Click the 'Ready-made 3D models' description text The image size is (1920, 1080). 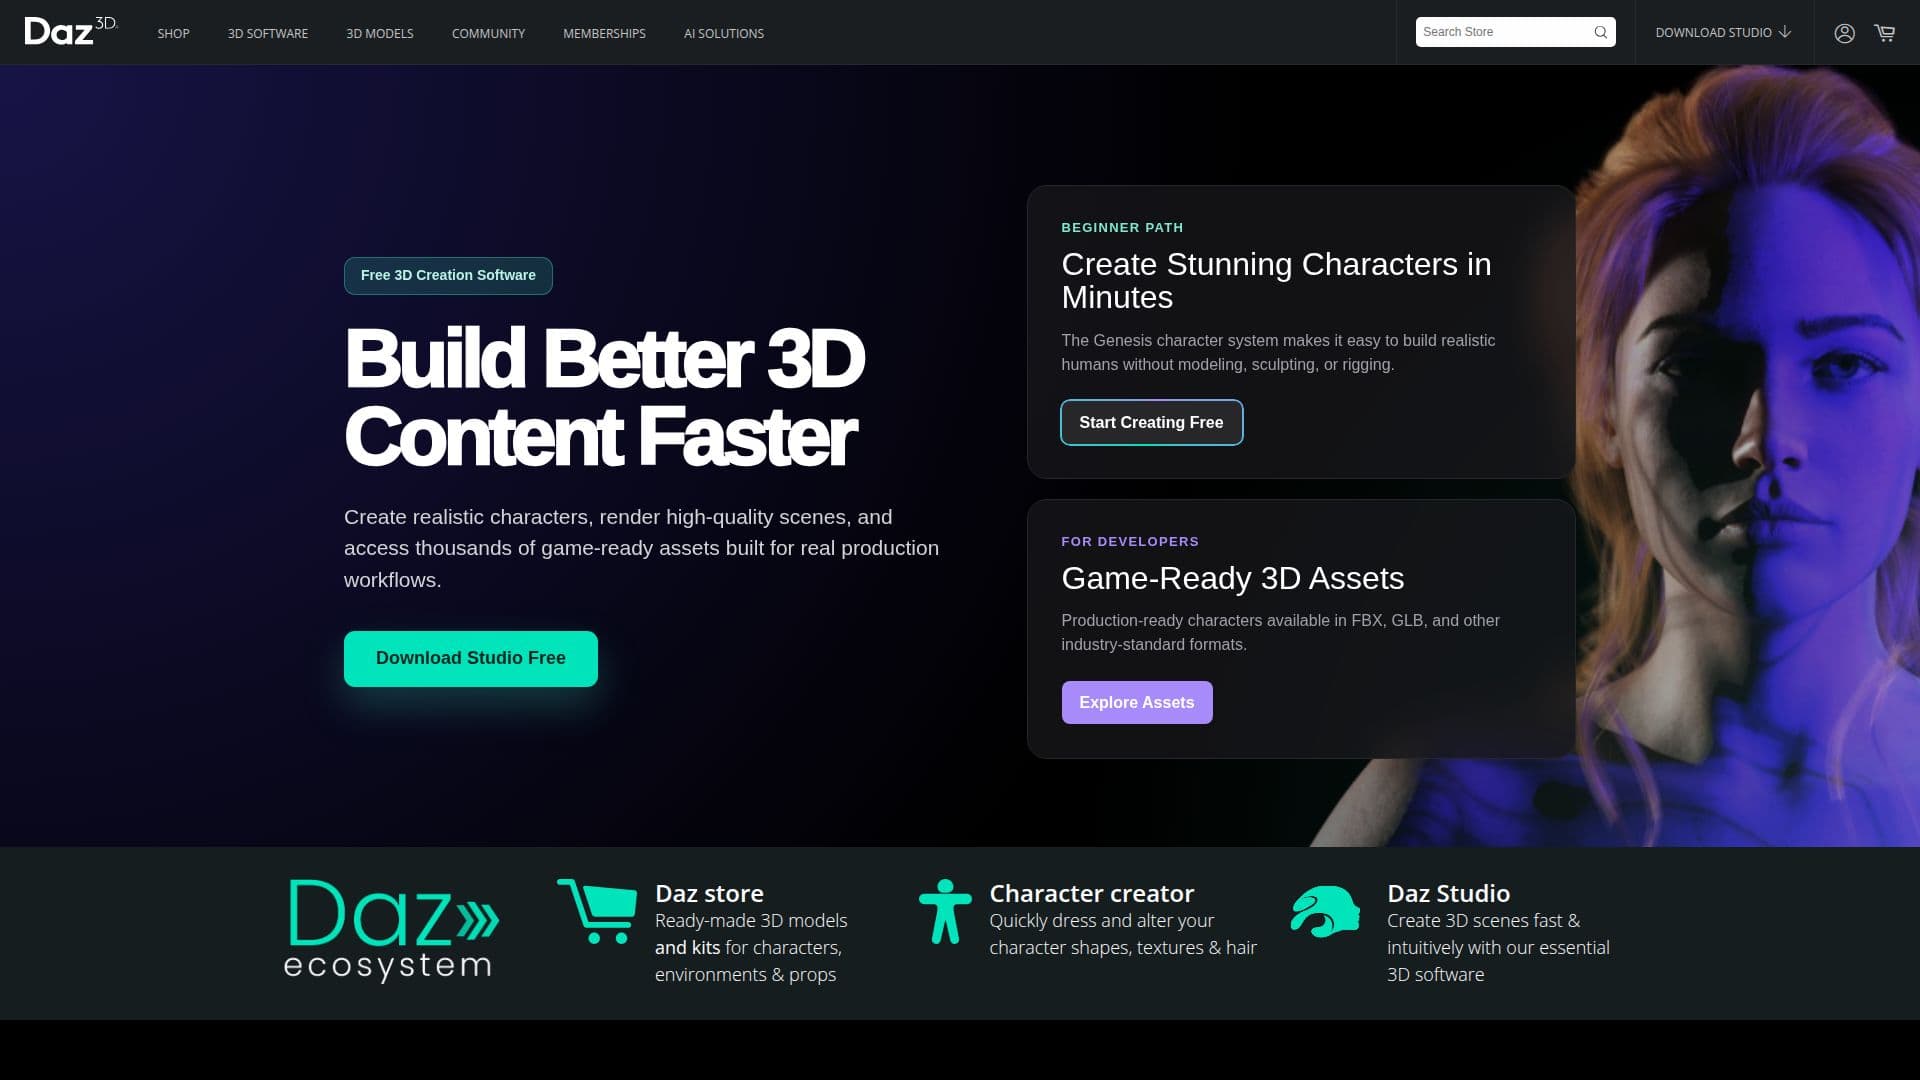point(751,947)
